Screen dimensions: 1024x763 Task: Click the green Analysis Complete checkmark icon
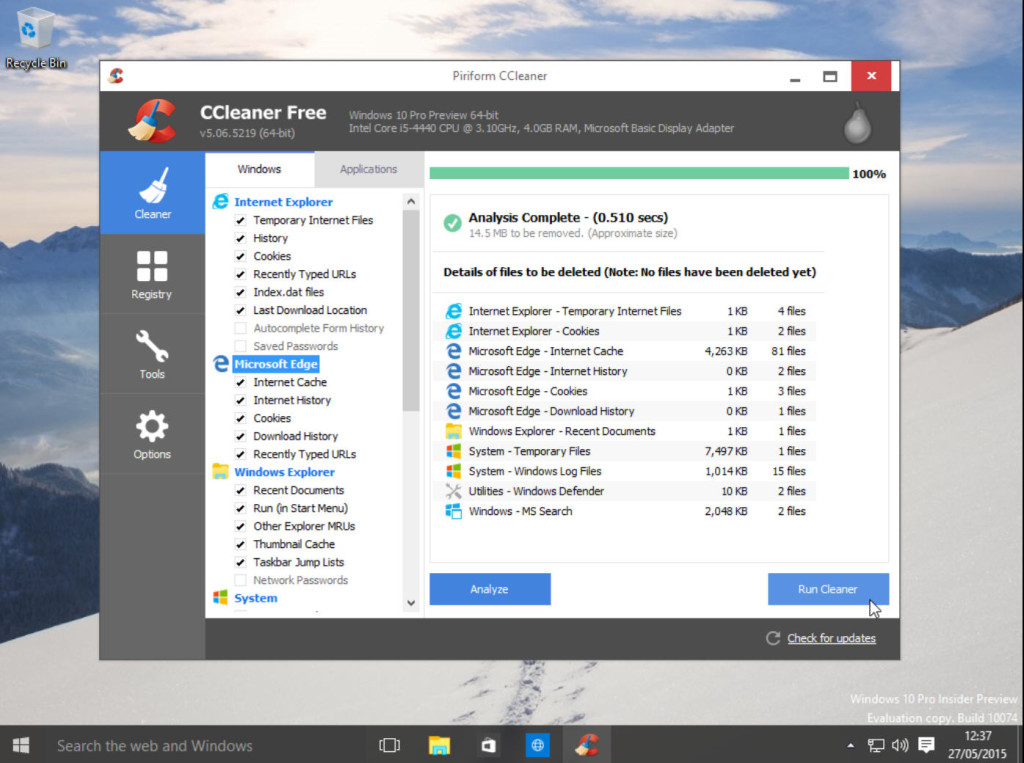pos(452,223)
